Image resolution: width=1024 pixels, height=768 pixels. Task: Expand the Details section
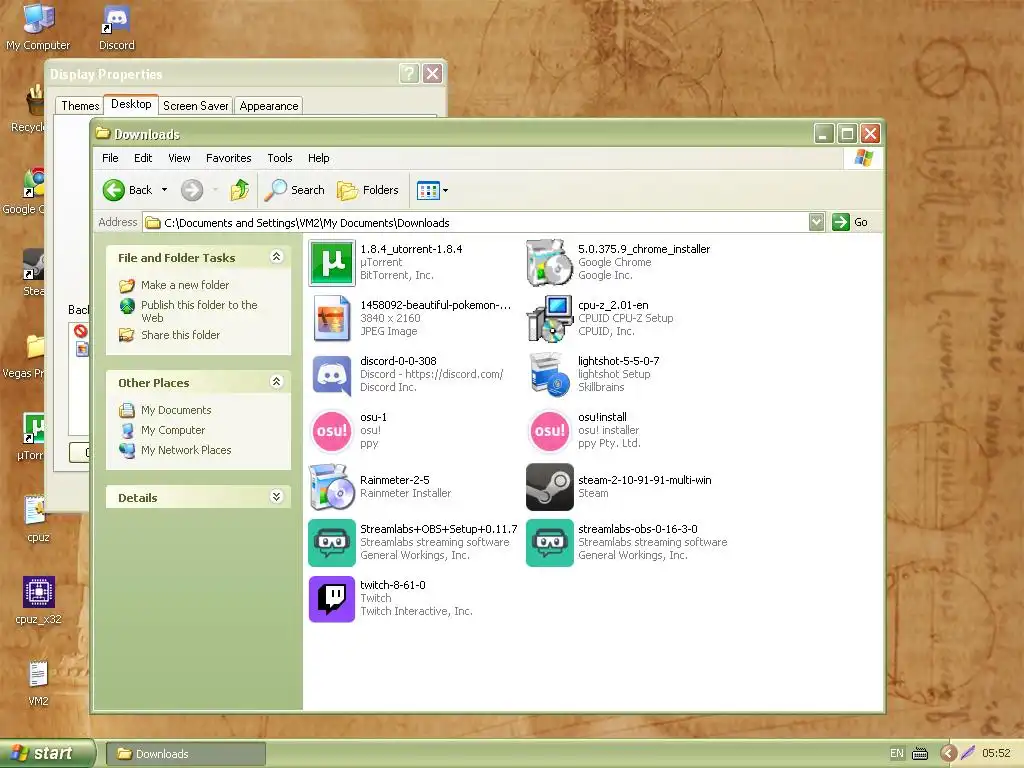(276, 496)
